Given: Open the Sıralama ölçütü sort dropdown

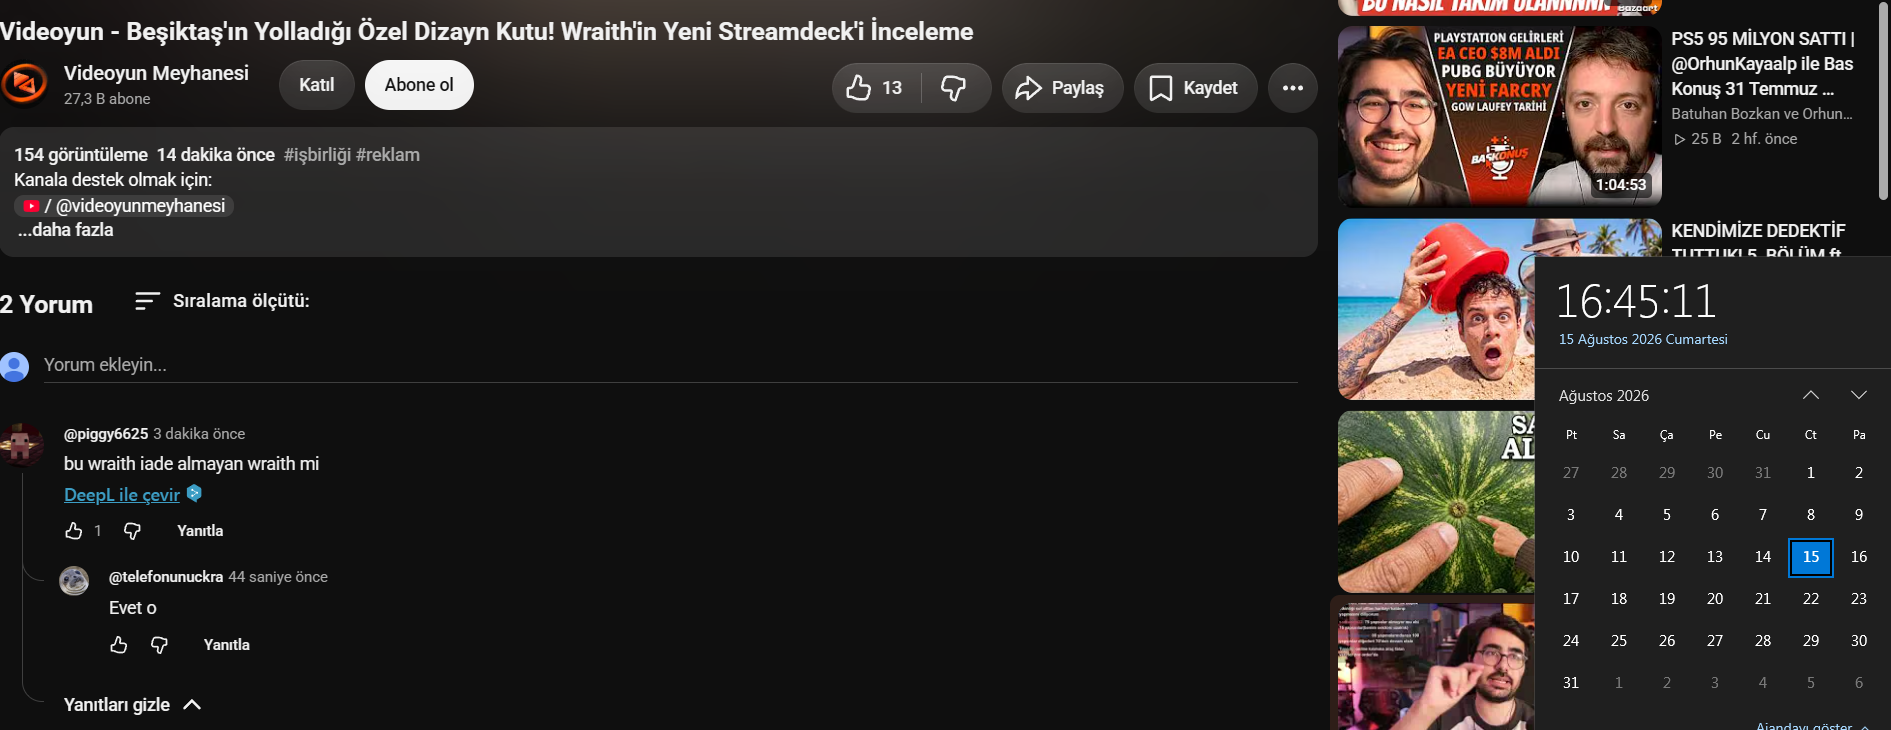Looking at the screenshot, I should click(222, 301).
